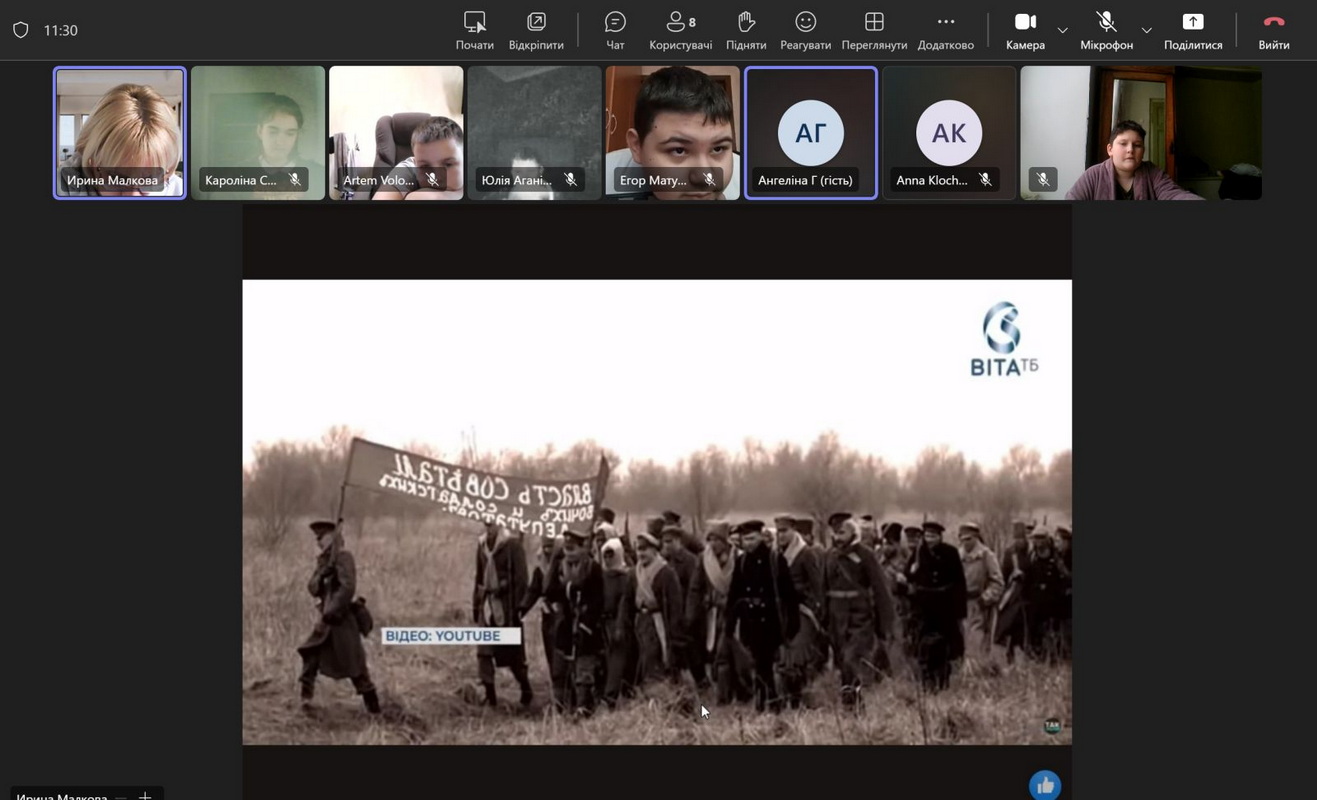The height and width of the screenshot is (800, 1317).
Task: Open the Переглянути view layout menu
Action: coord(874,30)
